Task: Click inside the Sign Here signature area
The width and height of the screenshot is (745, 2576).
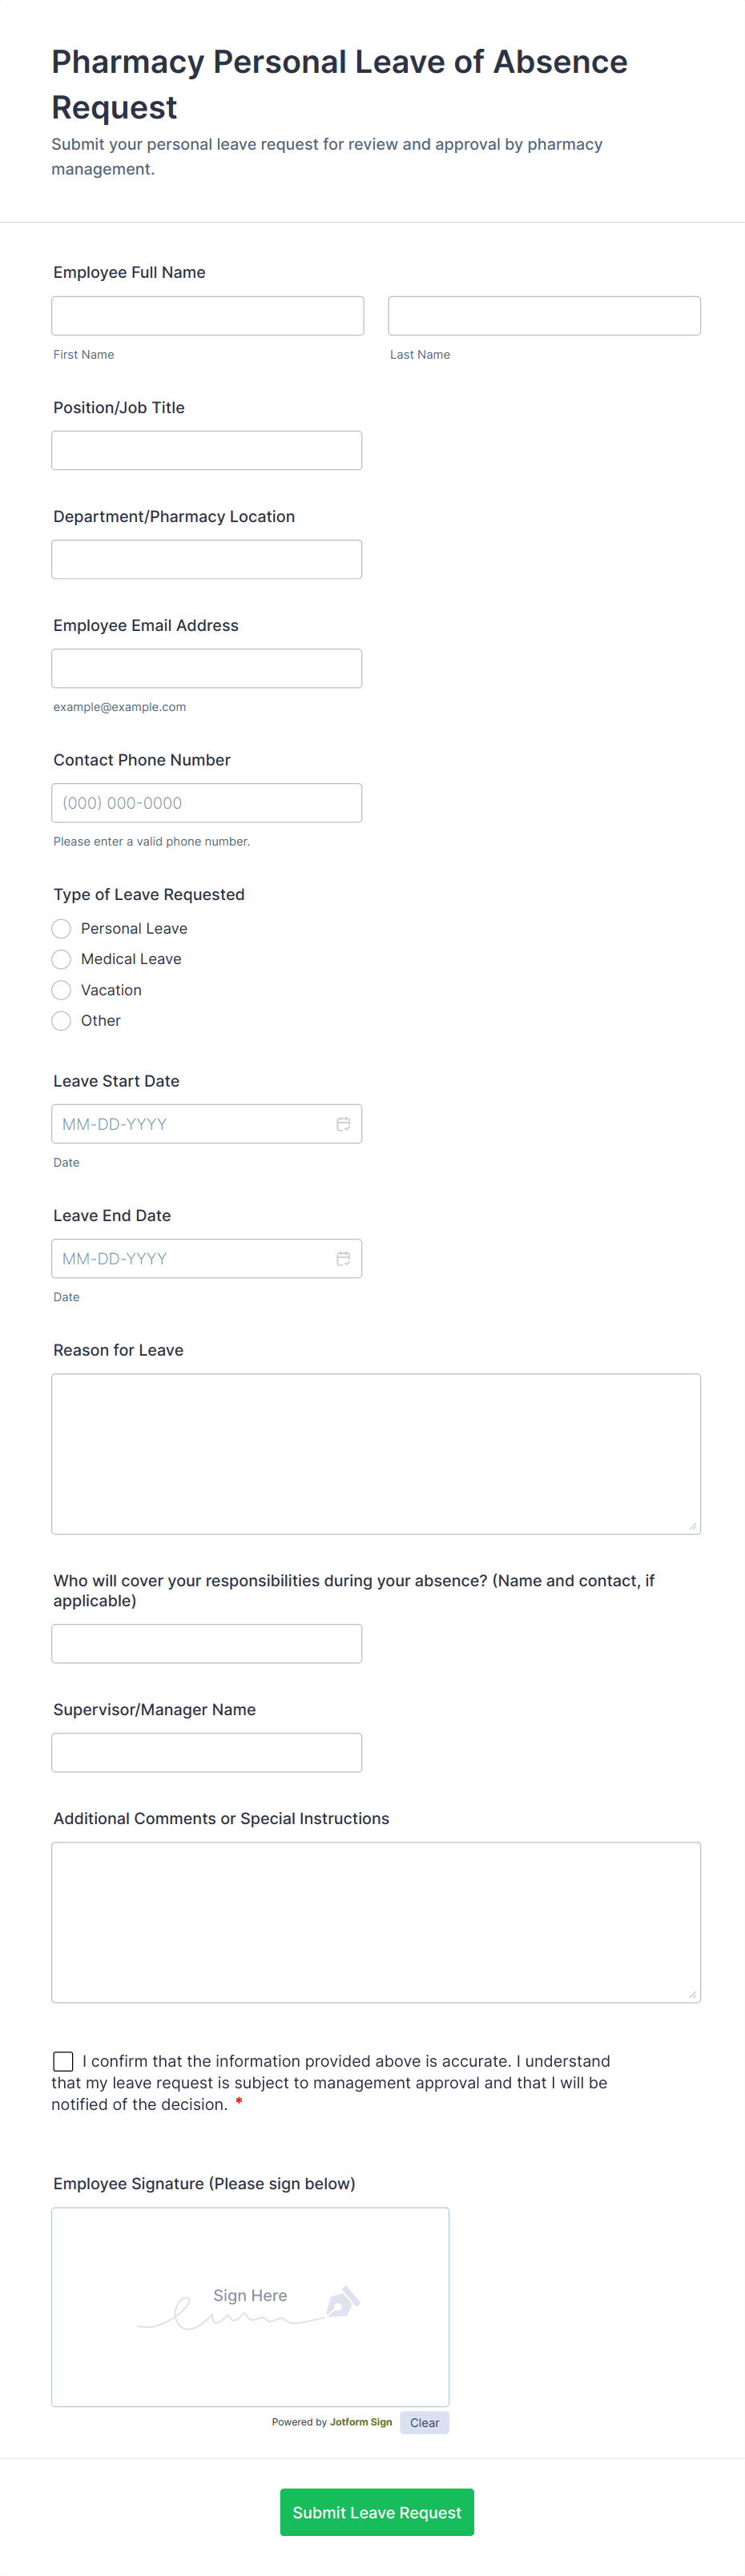Action: [x=250, y=2300]
